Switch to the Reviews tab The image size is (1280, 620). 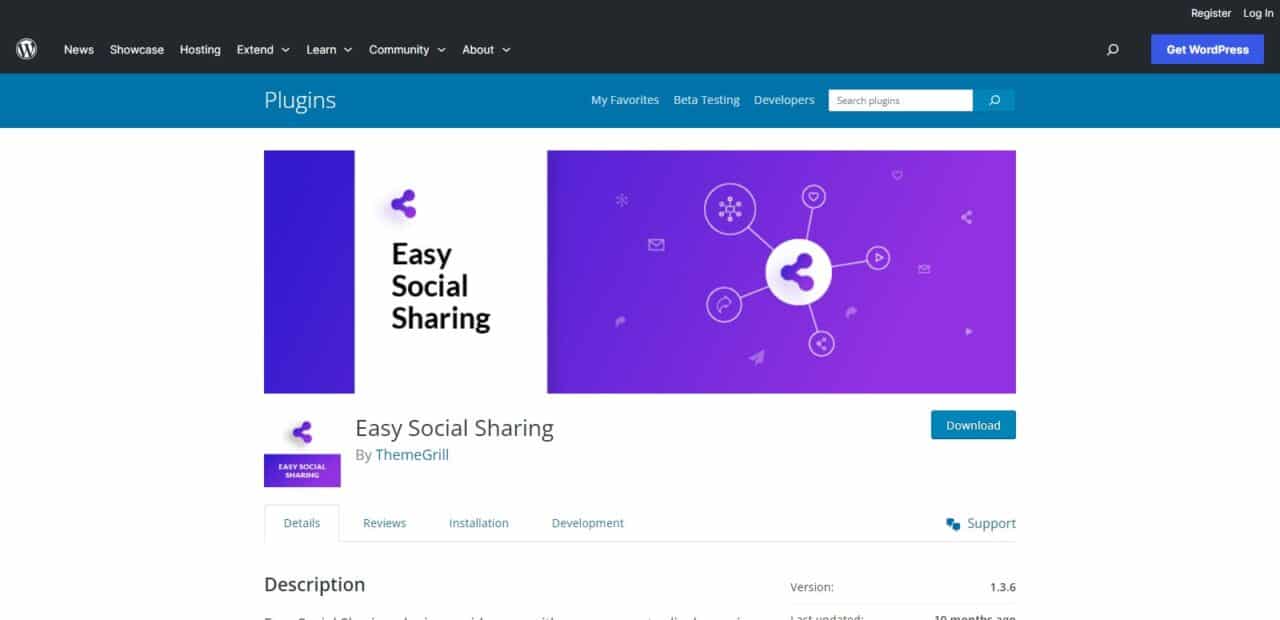384,523
